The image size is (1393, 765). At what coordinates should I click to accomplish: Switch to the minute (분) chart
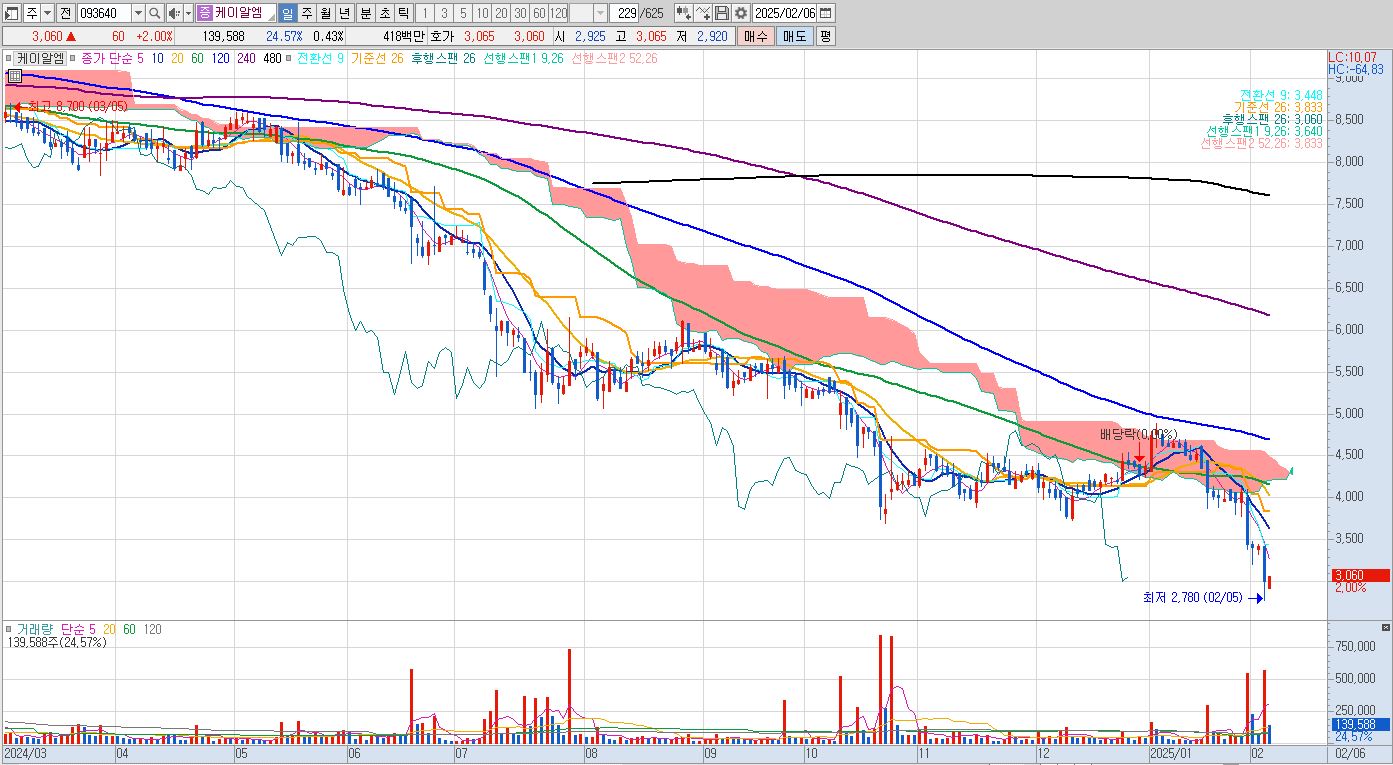tap(364, 13)
